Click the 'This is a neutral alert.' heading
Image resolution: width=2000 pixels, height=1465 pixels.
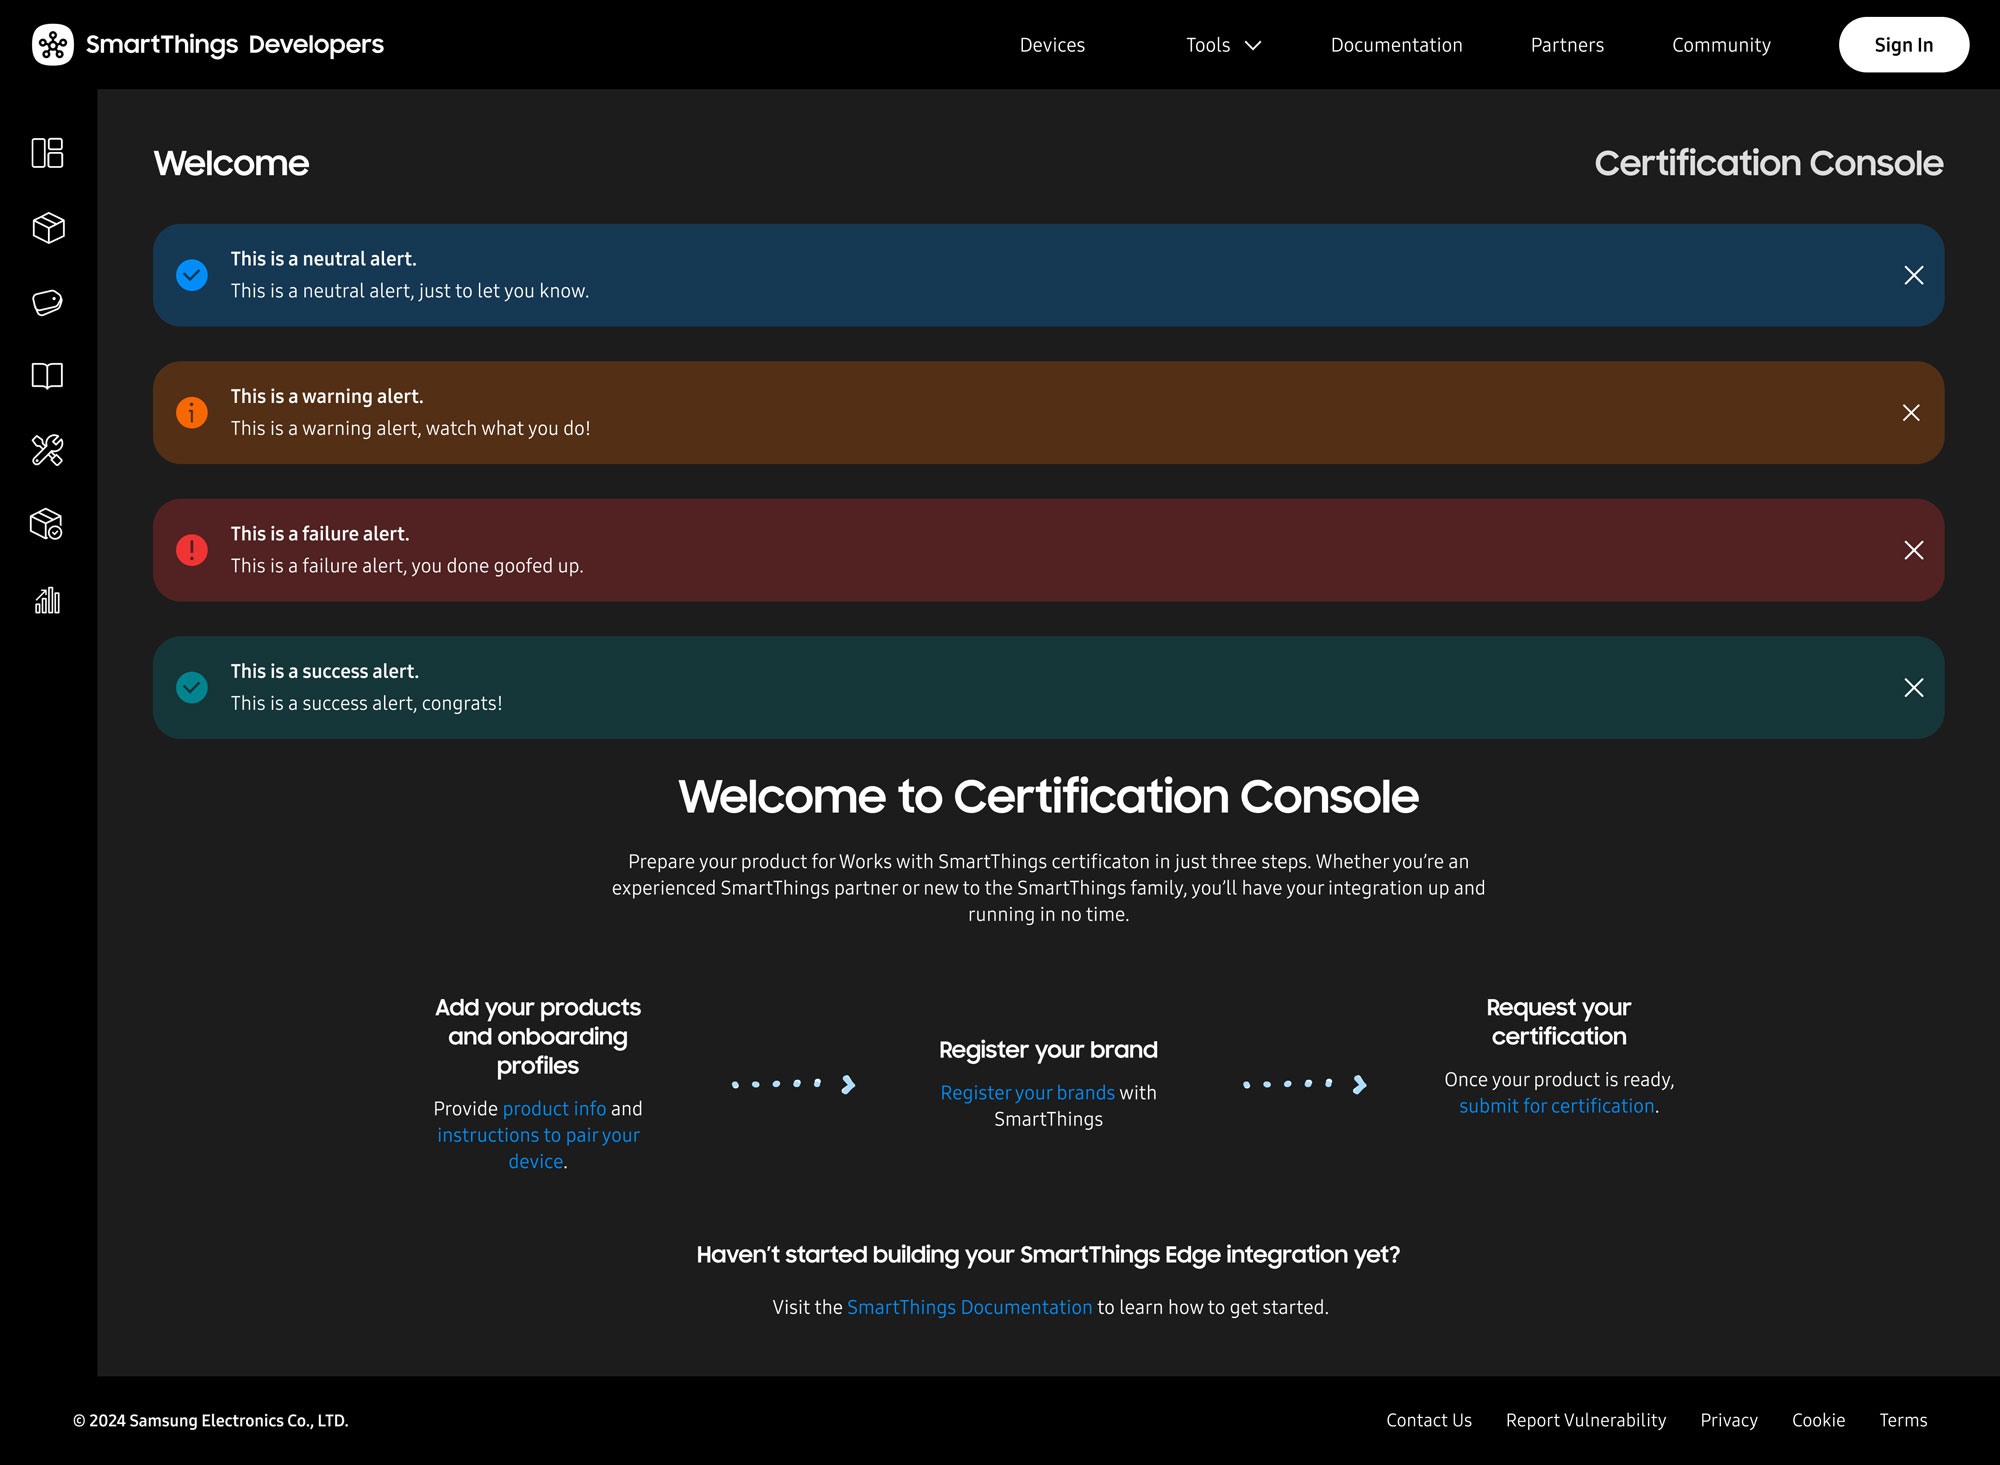click(x=324, y=259)
